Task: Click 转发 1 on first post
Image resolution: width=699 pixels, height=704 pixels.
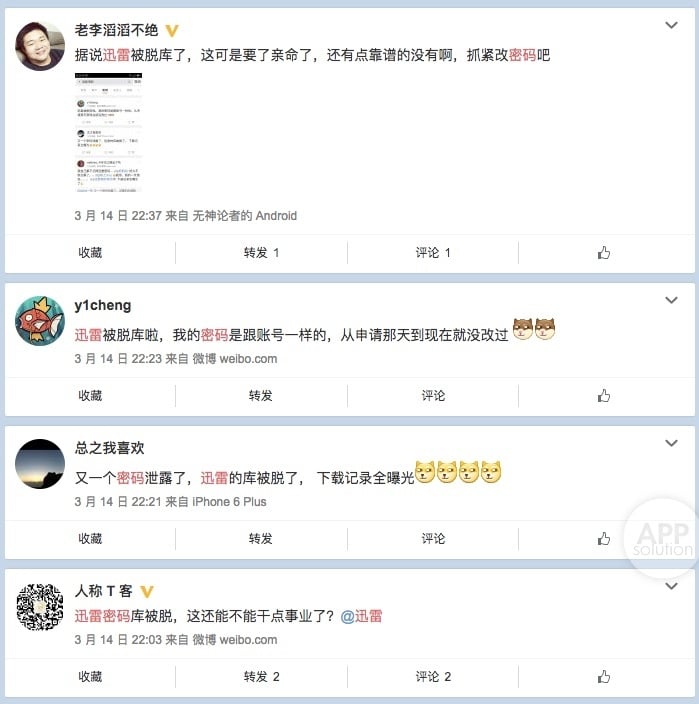Action: [x=261, y=253]
